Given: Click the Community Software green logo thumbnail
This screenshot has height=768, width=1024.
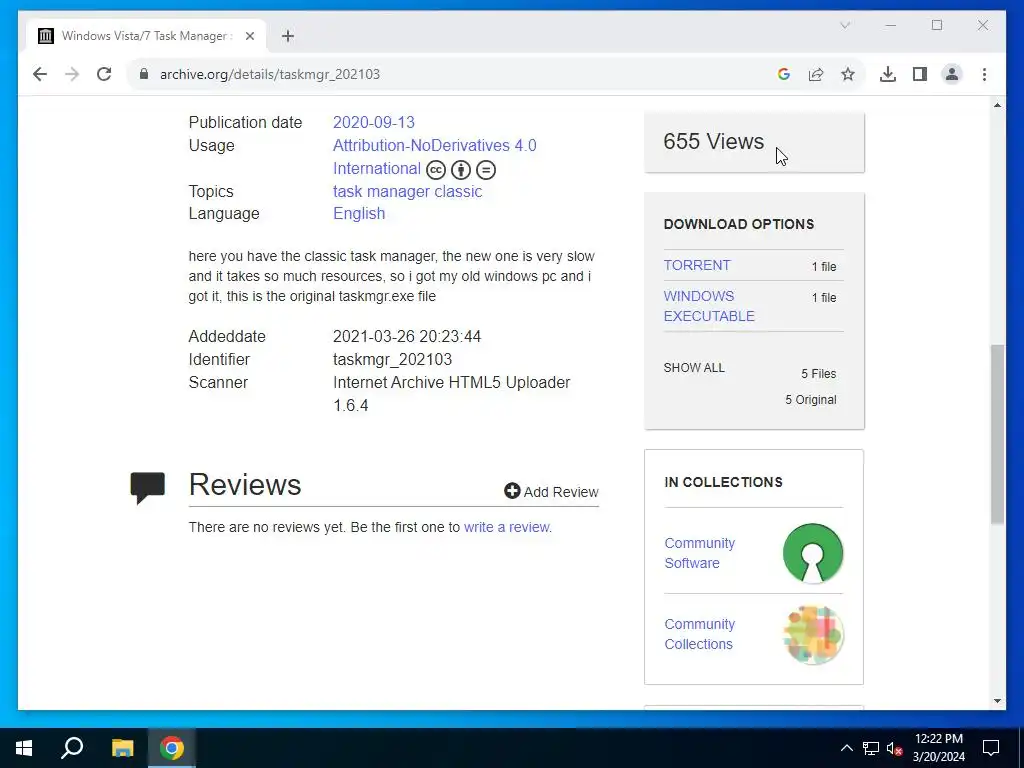Looking at the screenshot, I should [x=813, y=553].
